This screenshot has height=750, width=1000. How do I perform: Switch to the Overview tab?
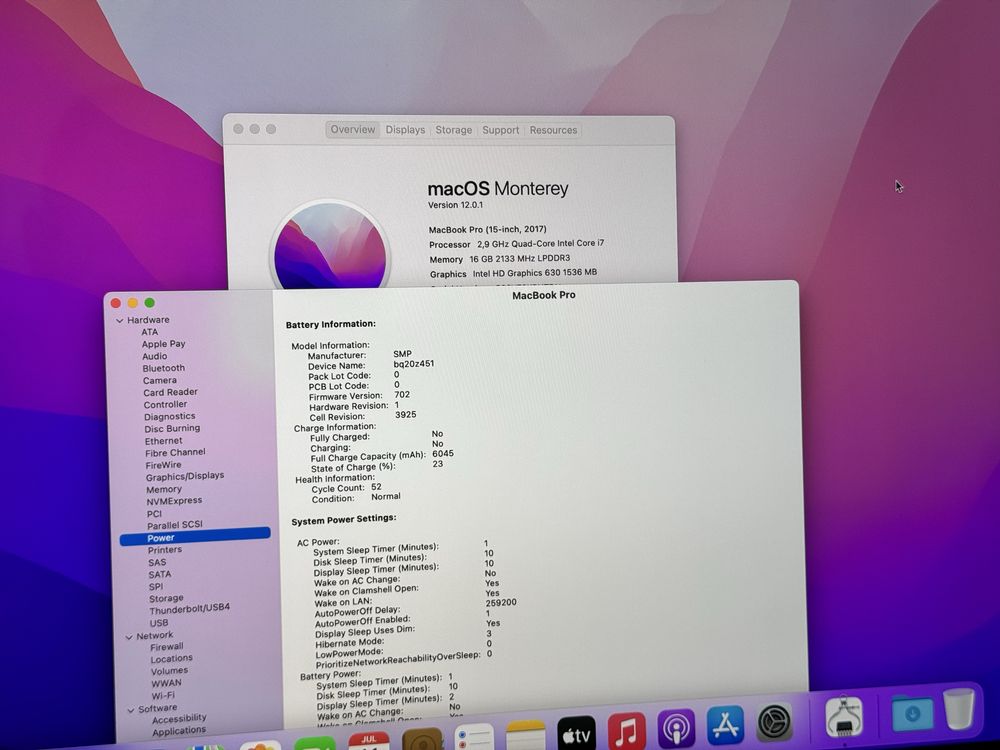(x=353, y=129)
